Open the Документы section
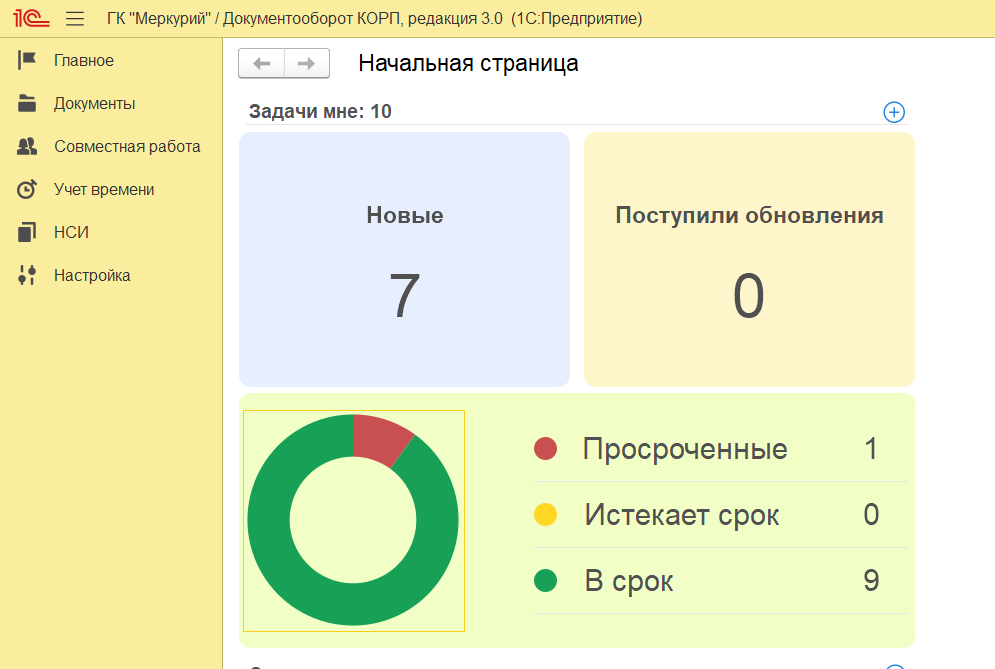Viewport: 995px width, 669px height. tap(95, 104)
